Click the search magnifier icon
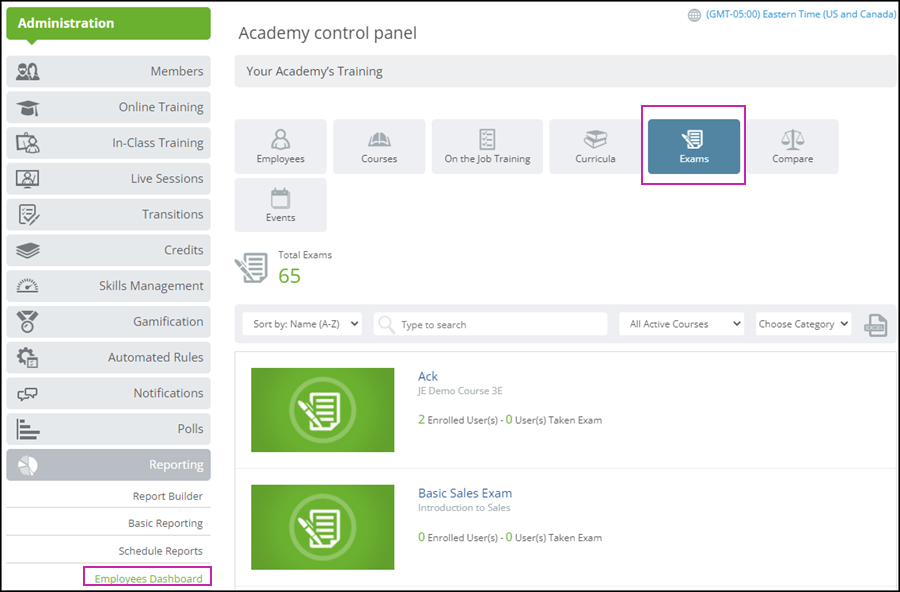The image size is (900, 592). point(387,324)
